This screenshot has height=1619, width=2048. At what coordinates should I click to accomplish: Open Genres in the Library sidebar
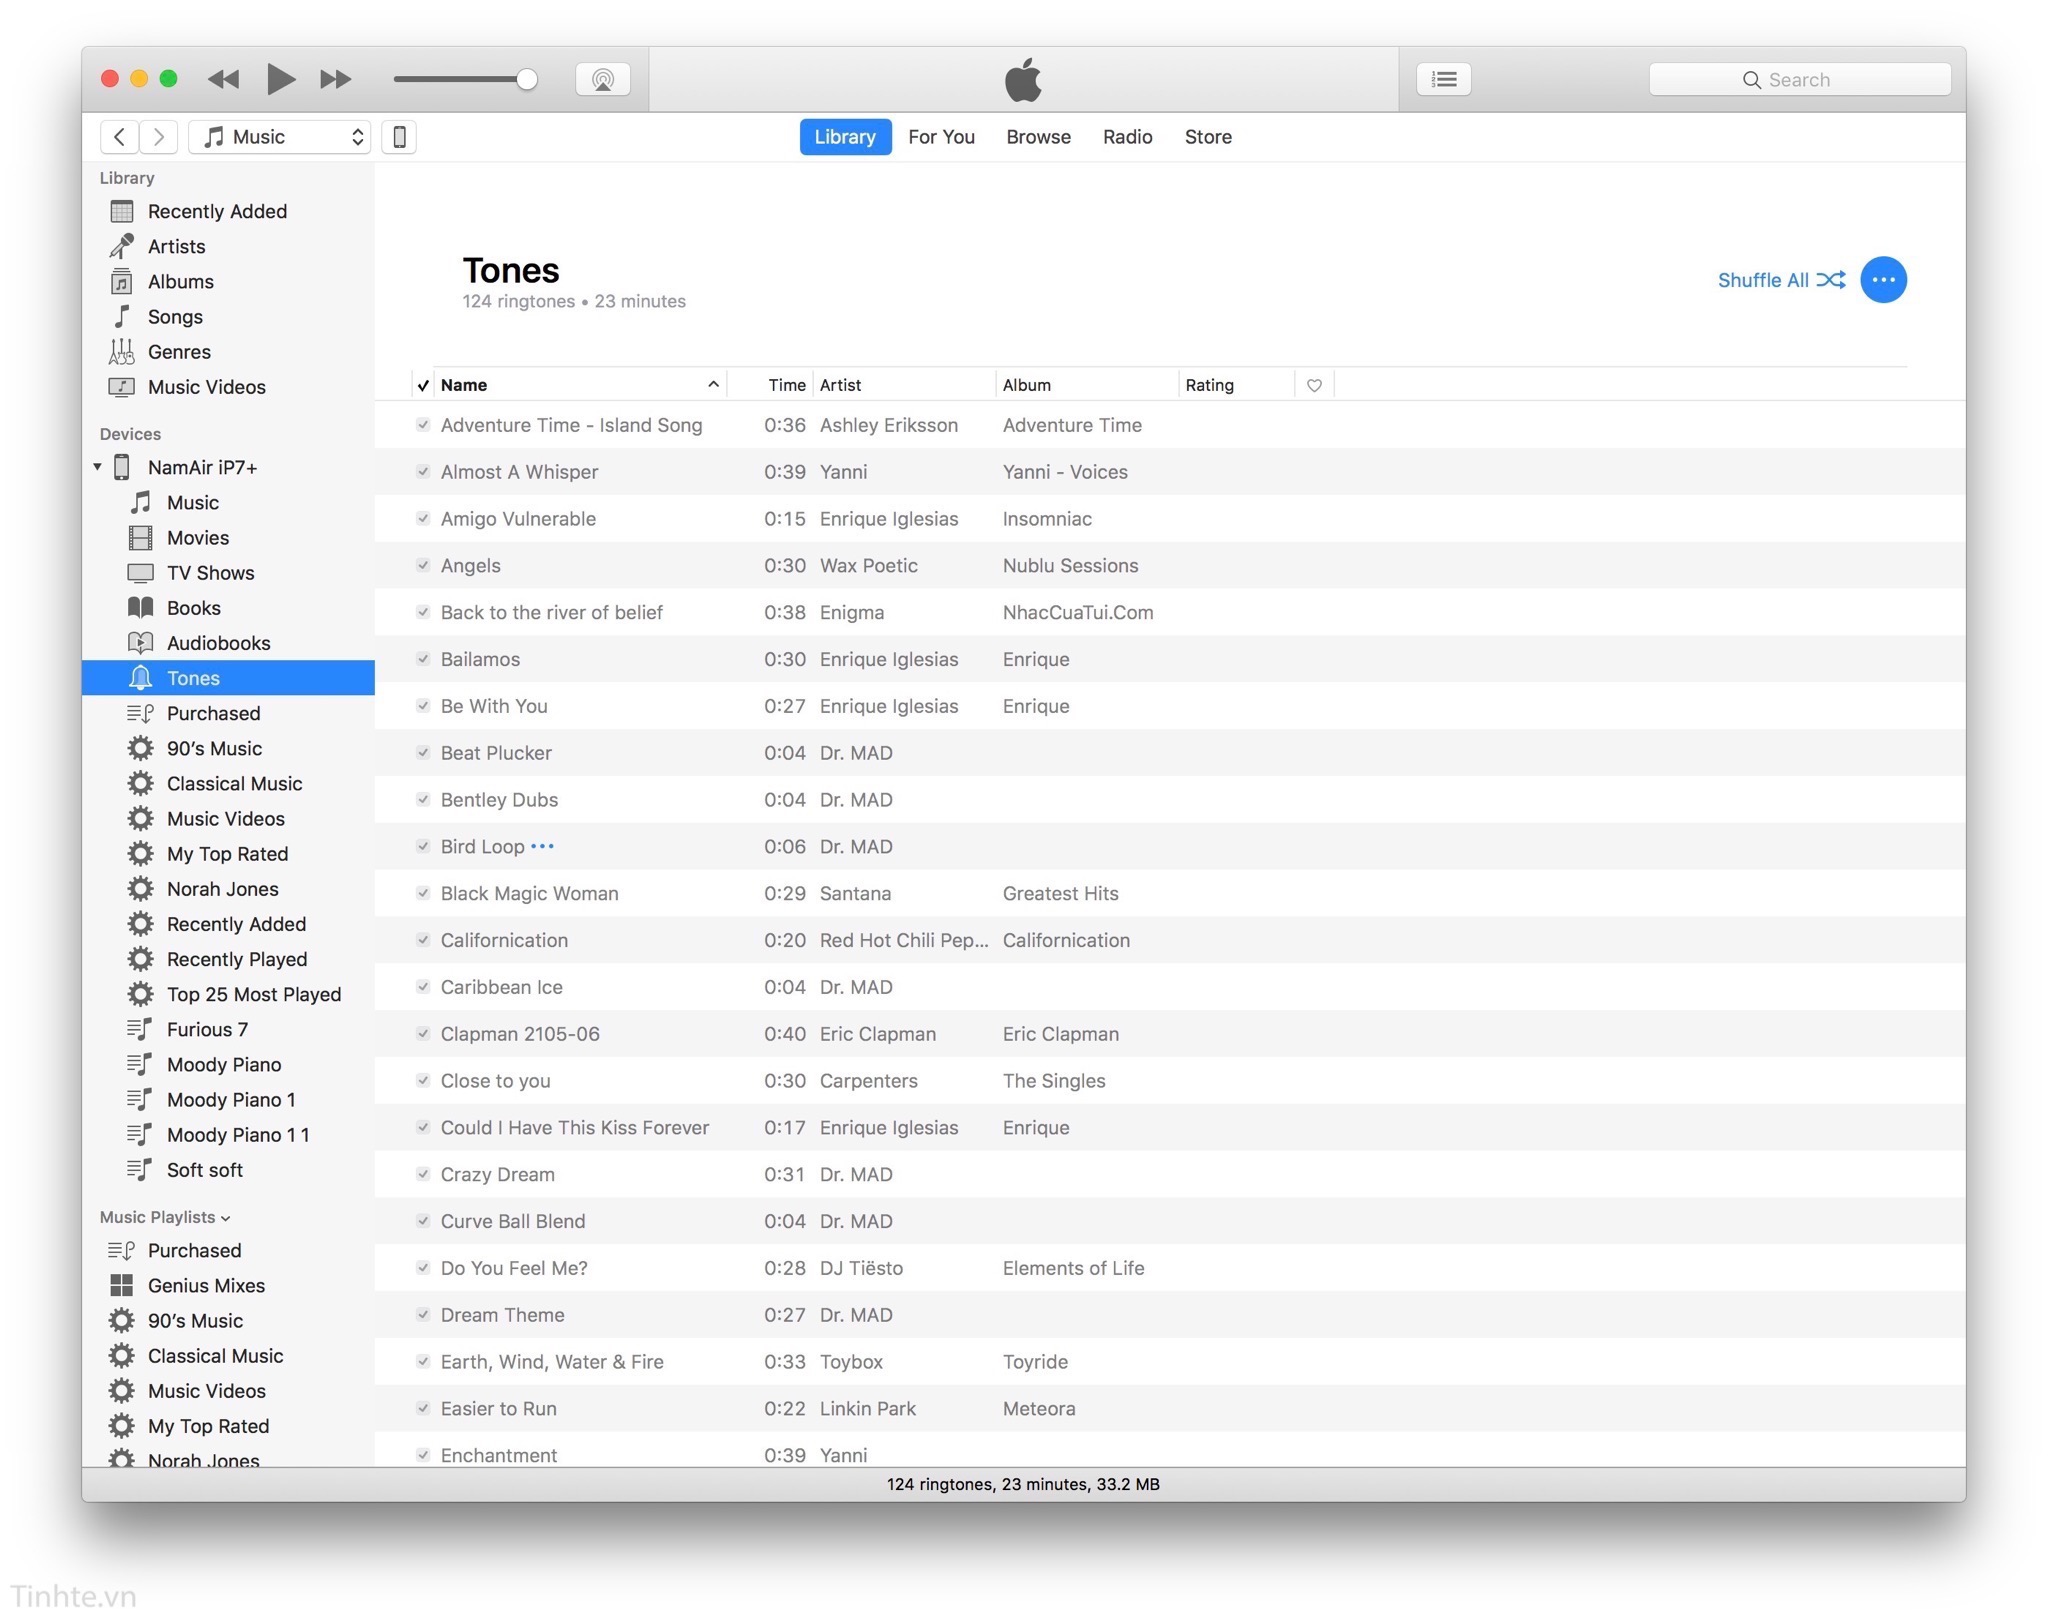pyautogui.click(x=179, y=351)
